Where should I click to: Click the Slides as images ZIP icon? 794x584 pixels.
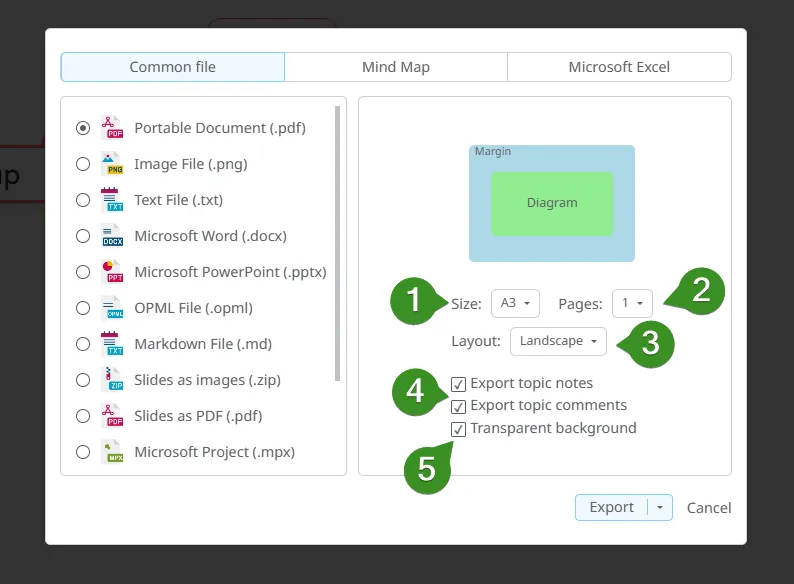coord(111,380)
